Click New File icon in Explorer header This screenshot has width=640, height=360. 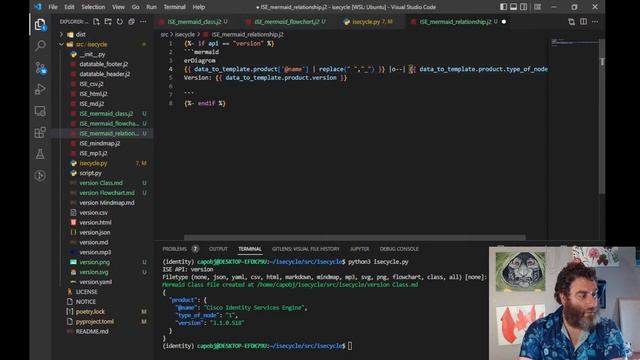coord(96,22)
